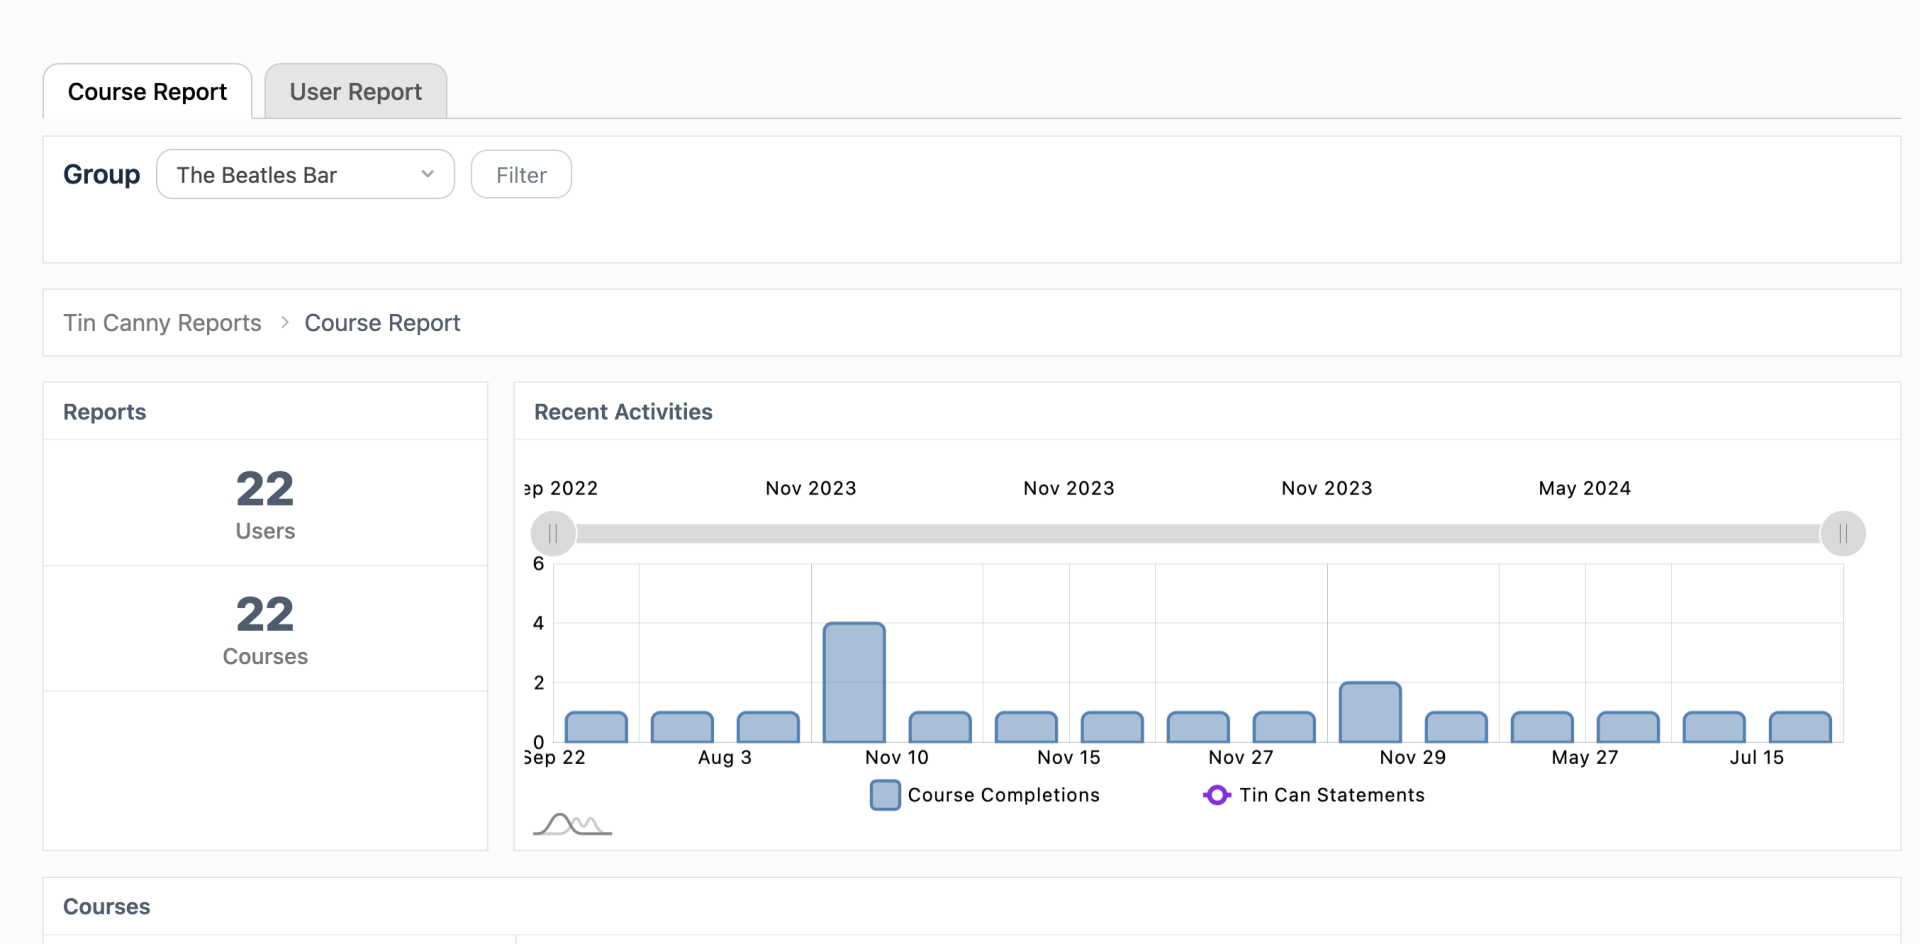The image size is (1920, 944).
Task: Click the Sep 22 first completions bar
Action: point(596,727)
